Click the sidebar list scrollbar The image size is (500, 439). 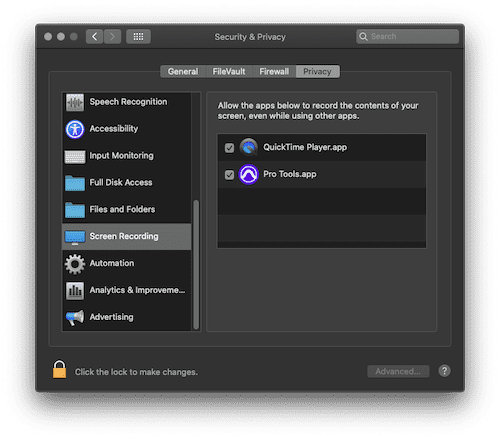tap(196, 264)
